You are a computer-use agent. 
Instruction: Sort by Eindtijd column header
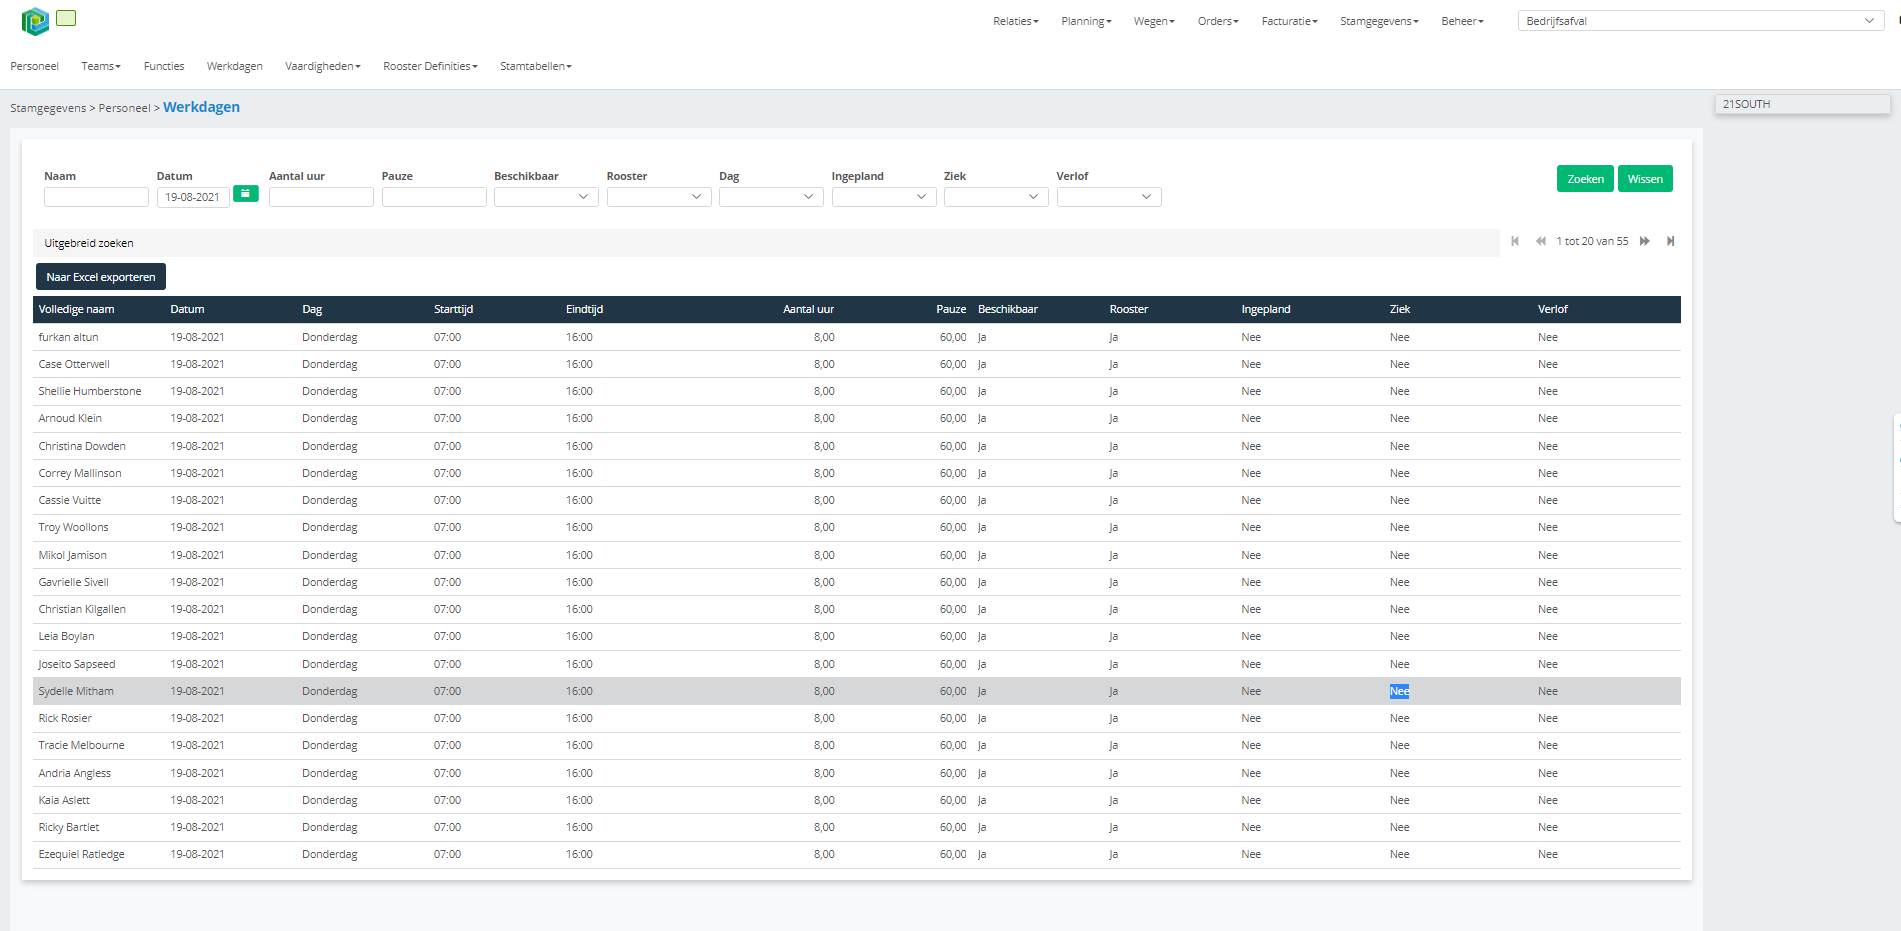[584, 309]
